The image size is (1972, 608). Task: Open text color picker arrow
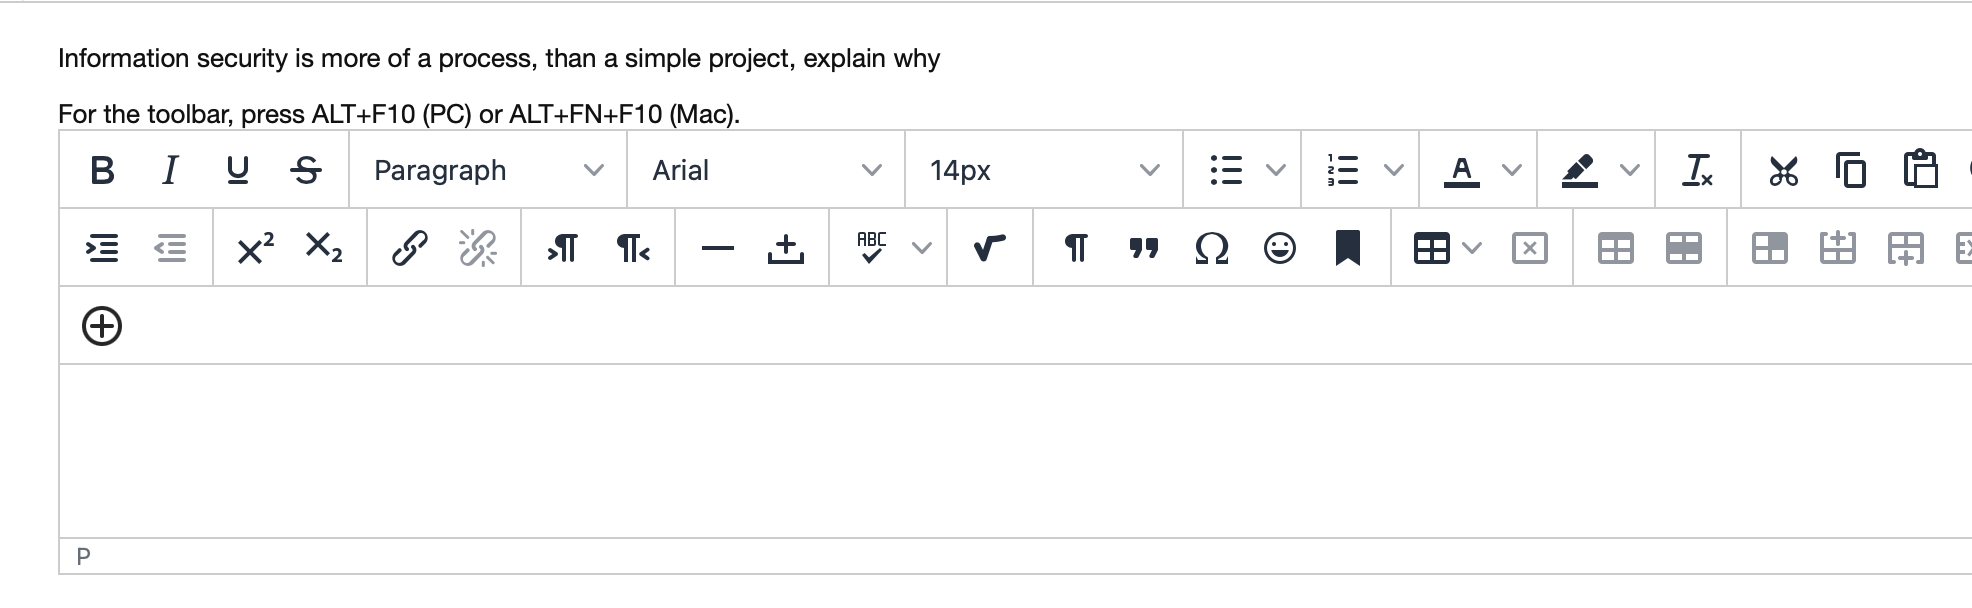[x=1512, y=170]
